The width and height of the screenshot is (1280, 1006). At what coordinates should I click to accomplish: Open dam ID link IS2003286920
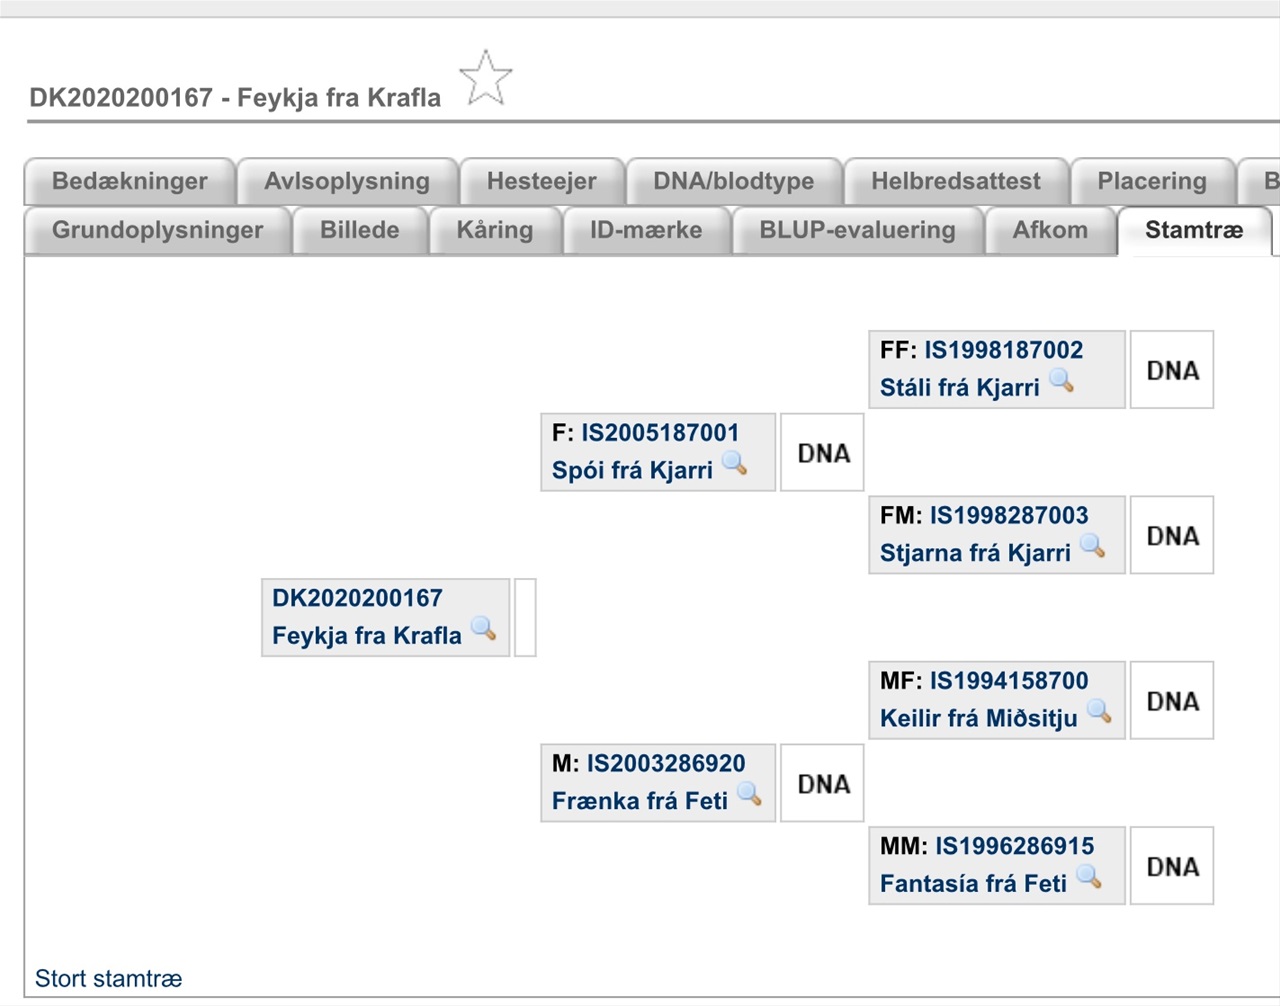666,763
